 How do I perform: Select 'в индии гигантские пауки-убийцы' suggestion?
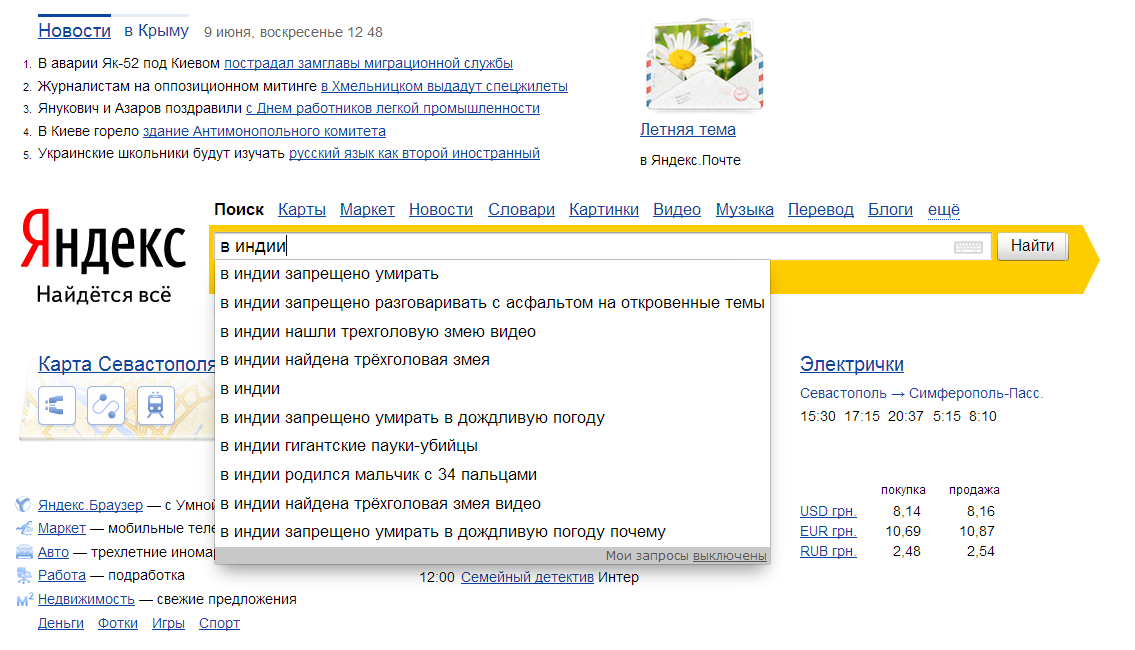tap(492, 446)
